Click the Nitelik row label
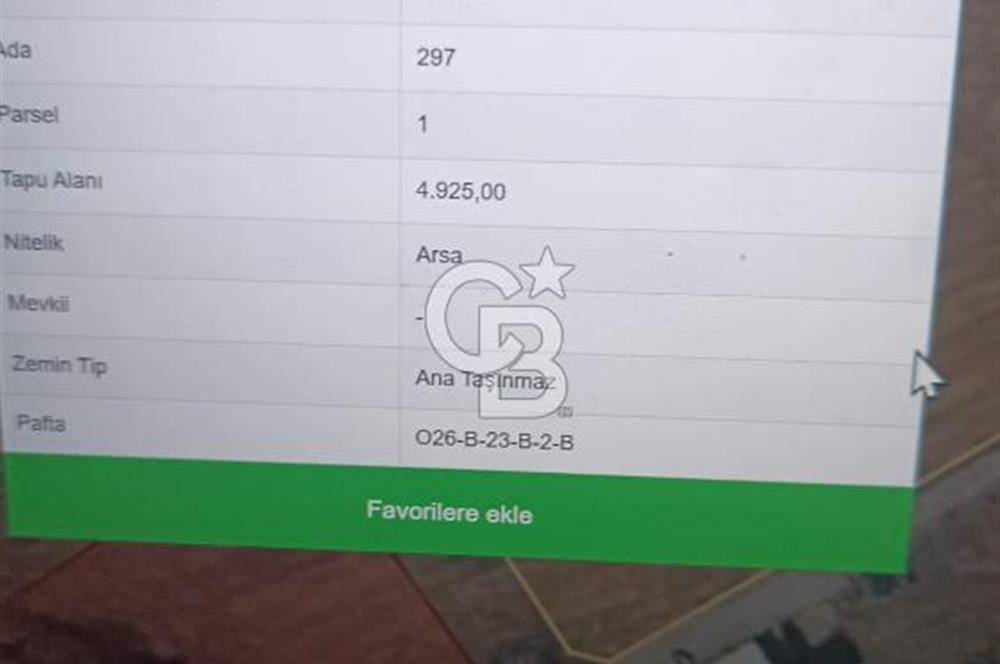 tap(34, 242)
